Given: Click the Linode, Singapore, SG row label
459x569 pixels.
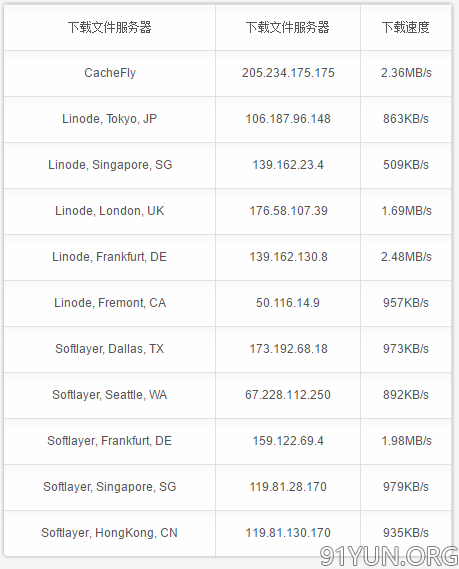Looking at the screenshot, I should click(x=110, y=165).
